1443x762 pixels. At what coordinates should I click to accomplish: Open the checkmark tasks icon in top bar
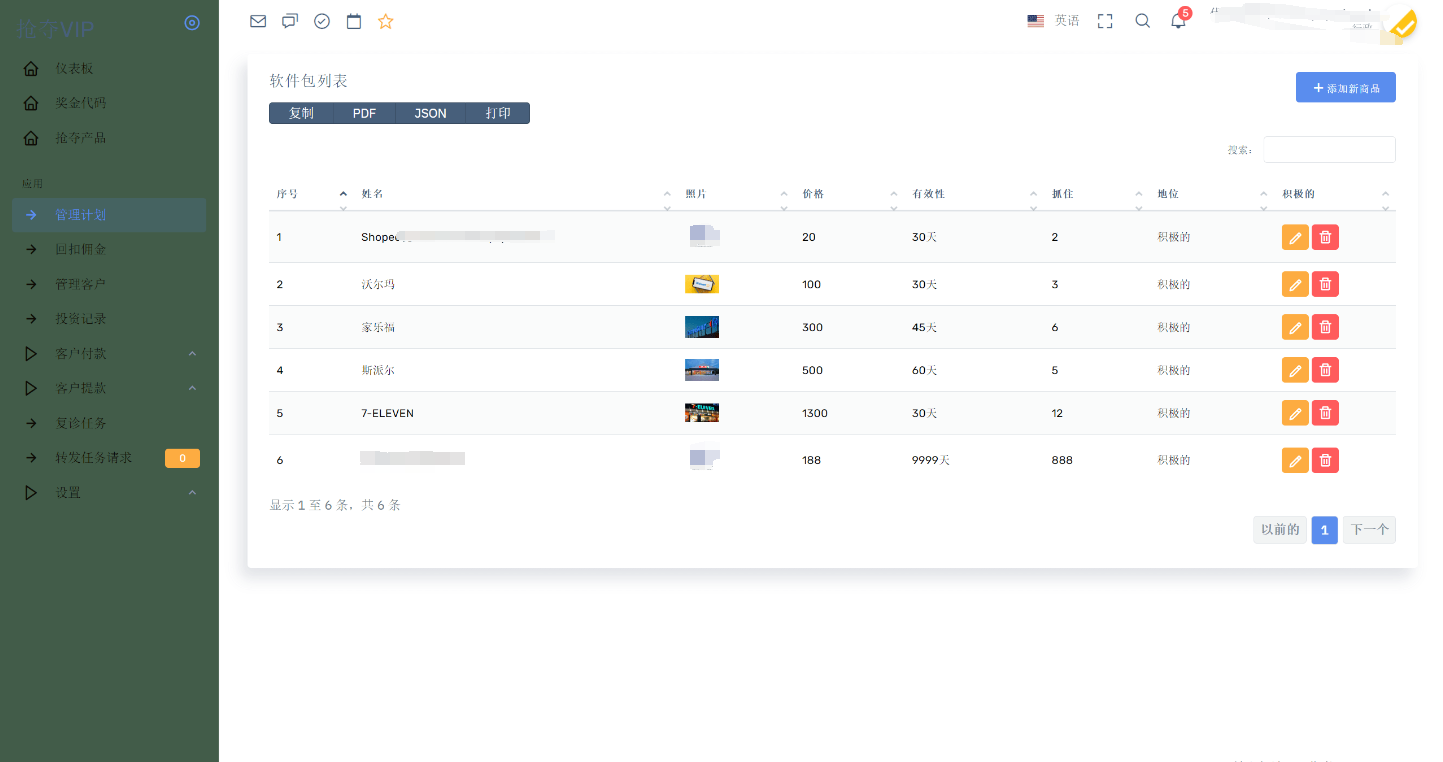(x=322, y=21)
